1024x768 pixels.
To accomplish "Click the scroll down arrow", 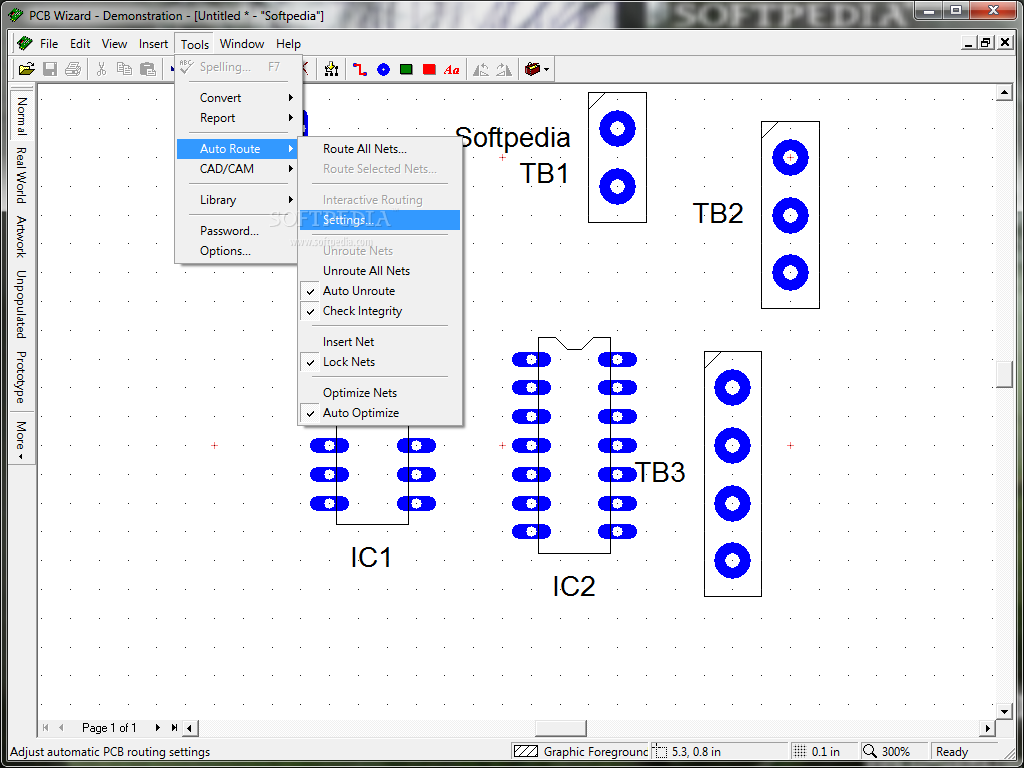I will 1004,711.
